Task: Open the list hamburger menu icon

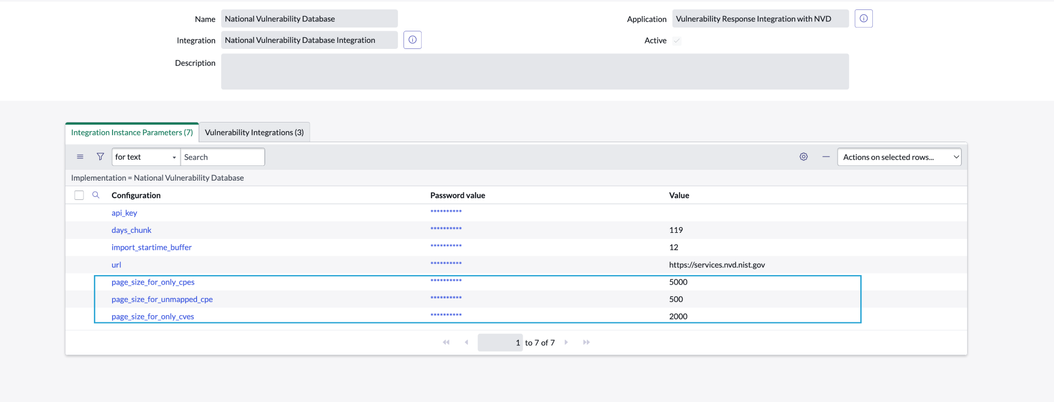Action: pyautogui.click(x=80, y=157)
